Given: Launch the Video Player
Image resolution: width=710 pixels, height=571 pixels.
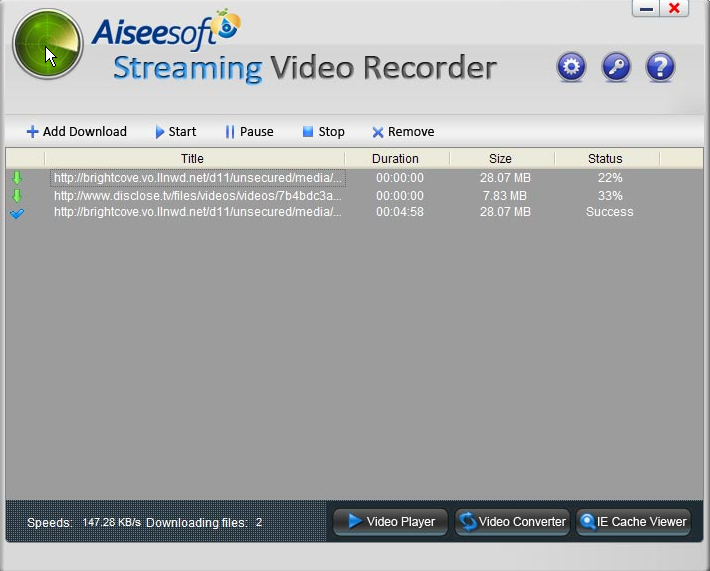Looking at the screenshot, I should click(390, 522).
